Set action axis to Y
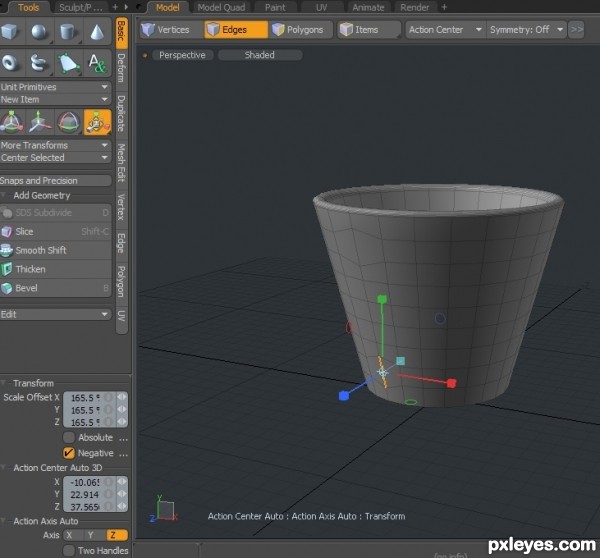The width and height of the screenshot is (600, 558). 95,535
